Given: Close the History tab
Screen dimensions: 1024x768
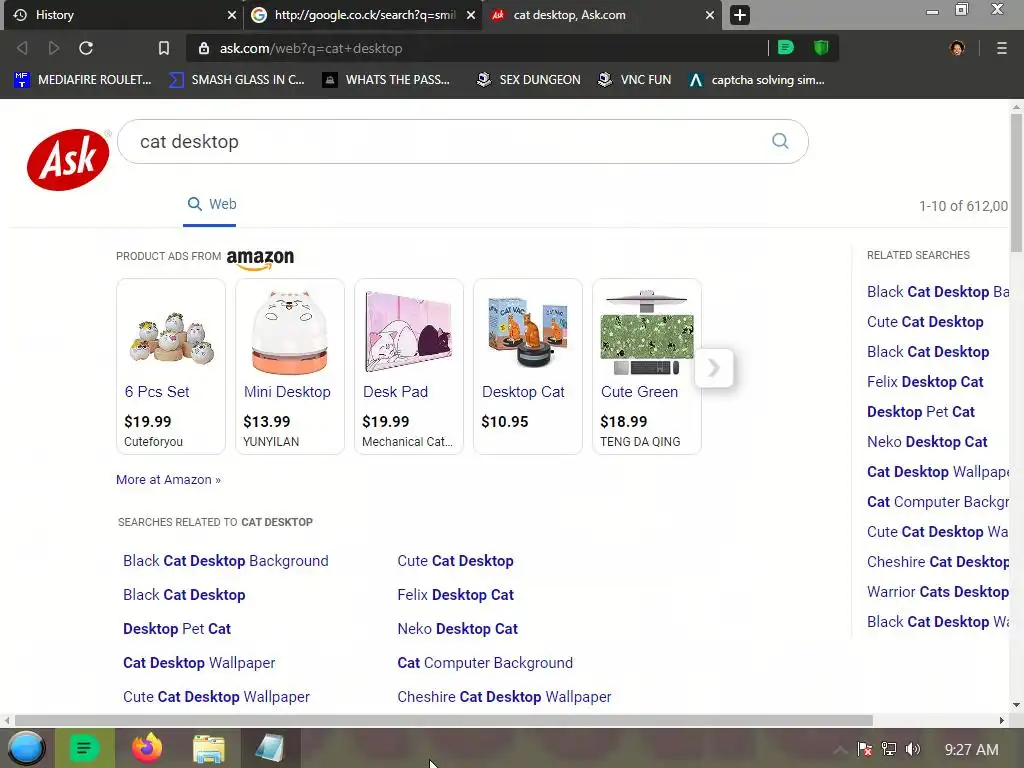Looking at the screenshot, I should click(x=232, y=15).
